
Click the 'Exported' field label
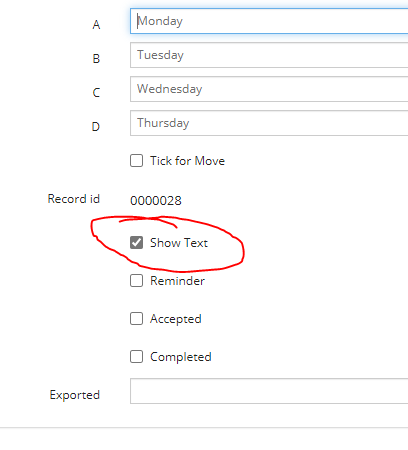75,395
